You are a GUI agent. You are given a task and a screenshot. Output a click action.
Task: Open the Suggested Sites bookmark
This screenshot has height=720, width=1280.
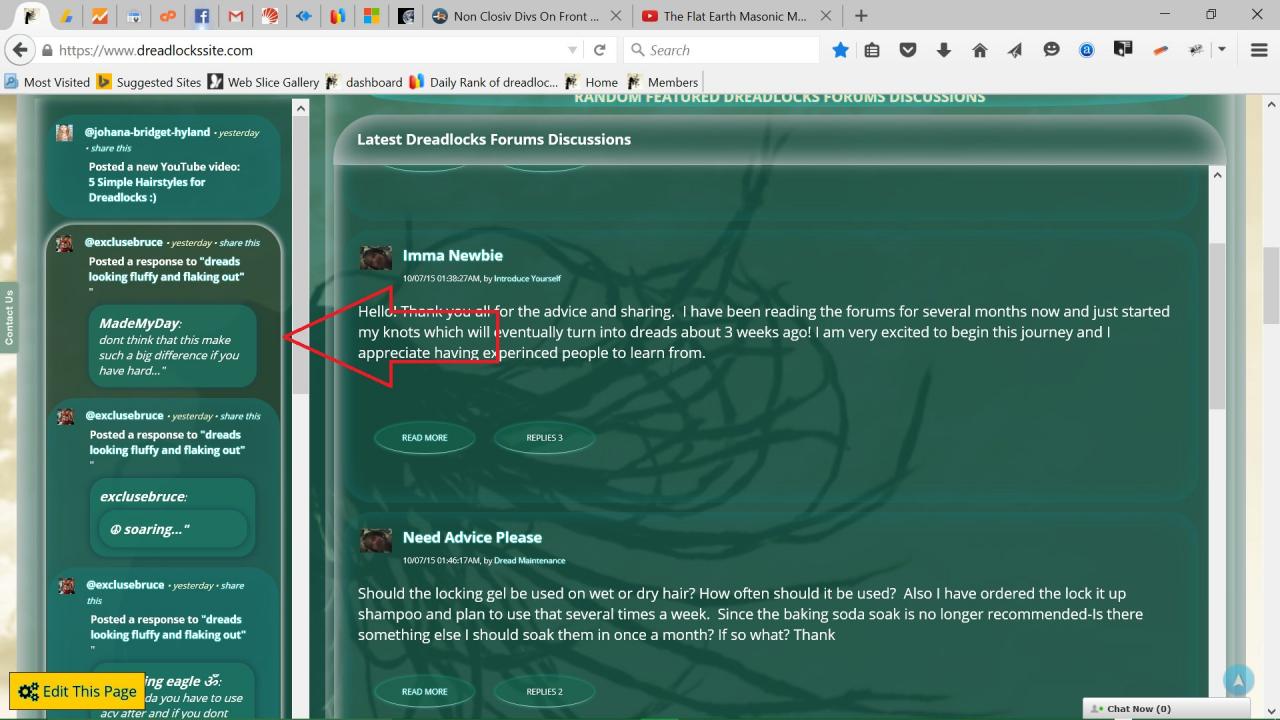tap(149, 82)
